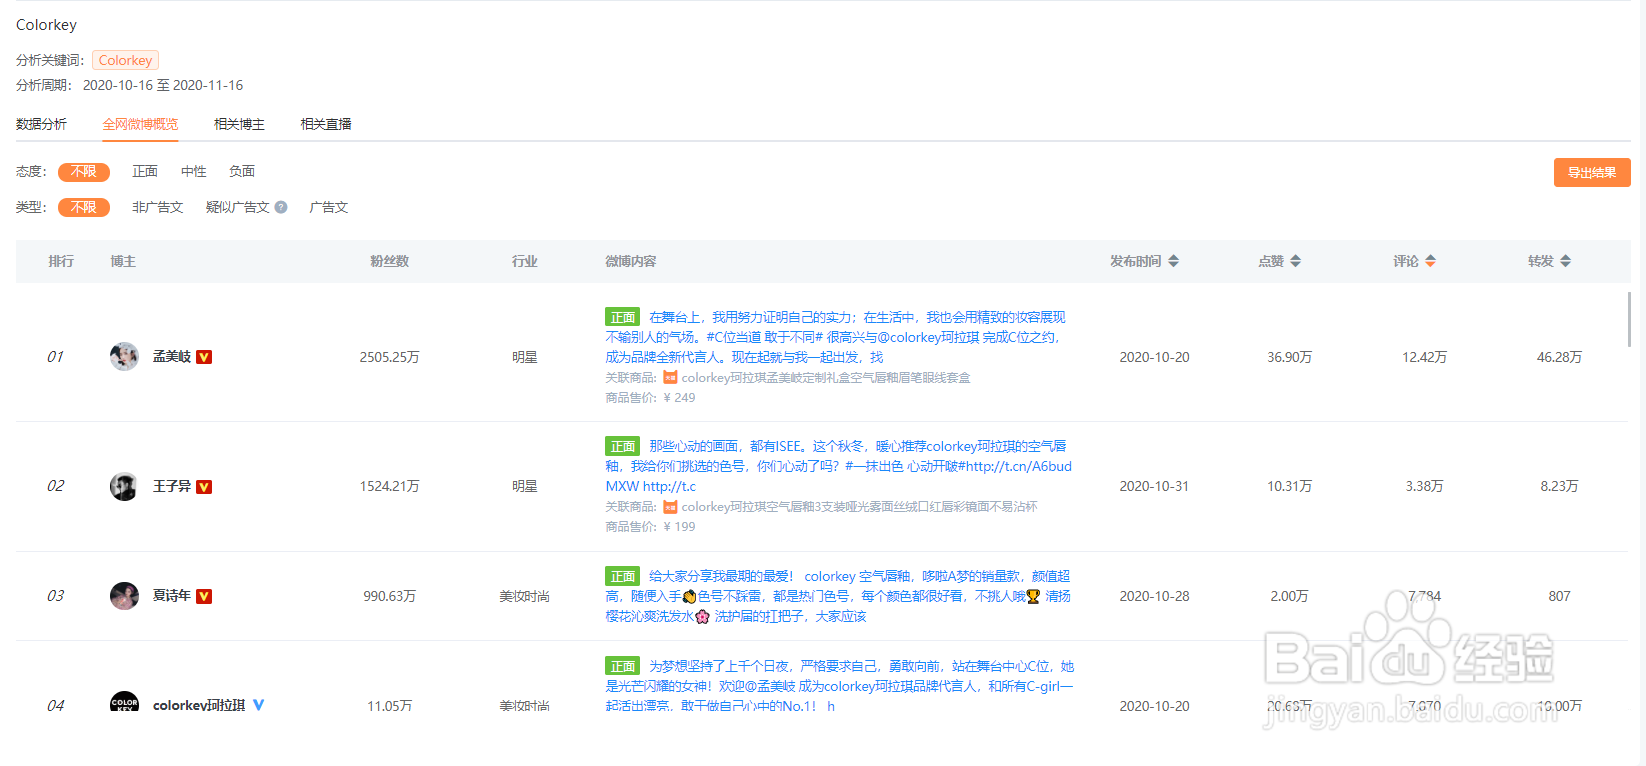Open 王子异 avatar
1646x766 pixels.
pos(124,486)
